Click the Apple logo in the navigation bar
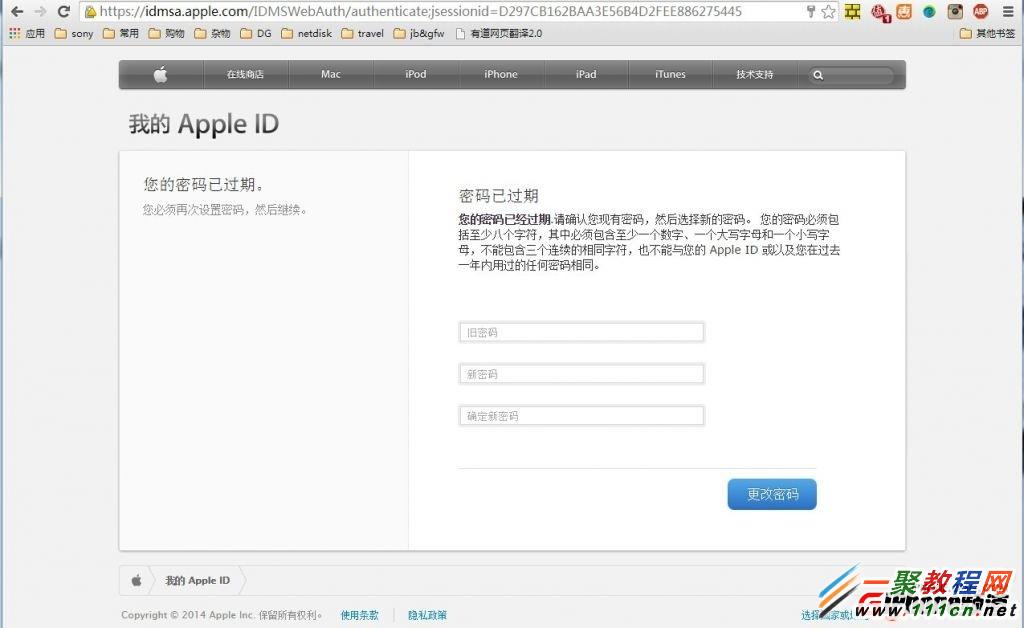Viewport: 1024px width, 628px height. tap(162, 74)
